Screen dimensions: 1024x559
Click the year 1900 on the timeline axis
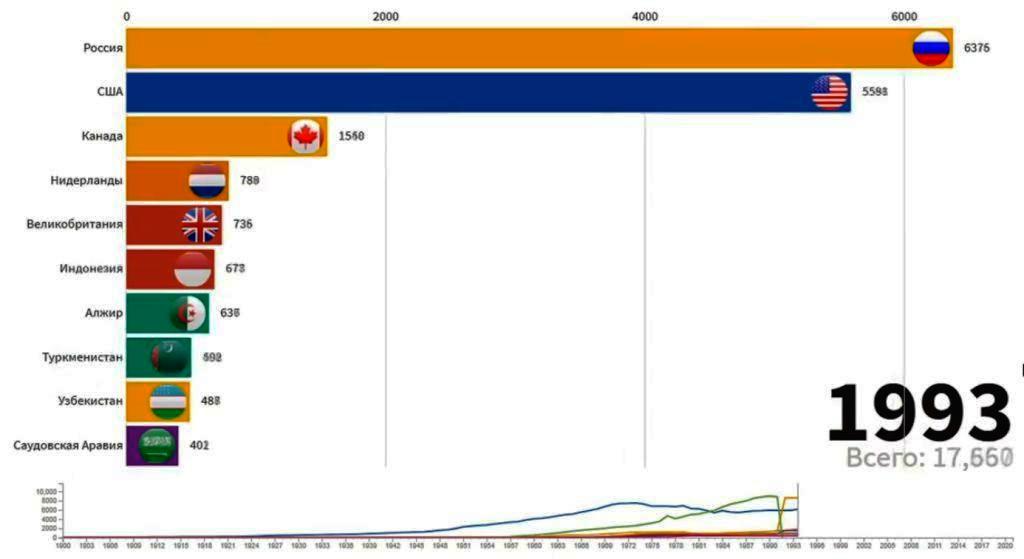coord(63,545)
